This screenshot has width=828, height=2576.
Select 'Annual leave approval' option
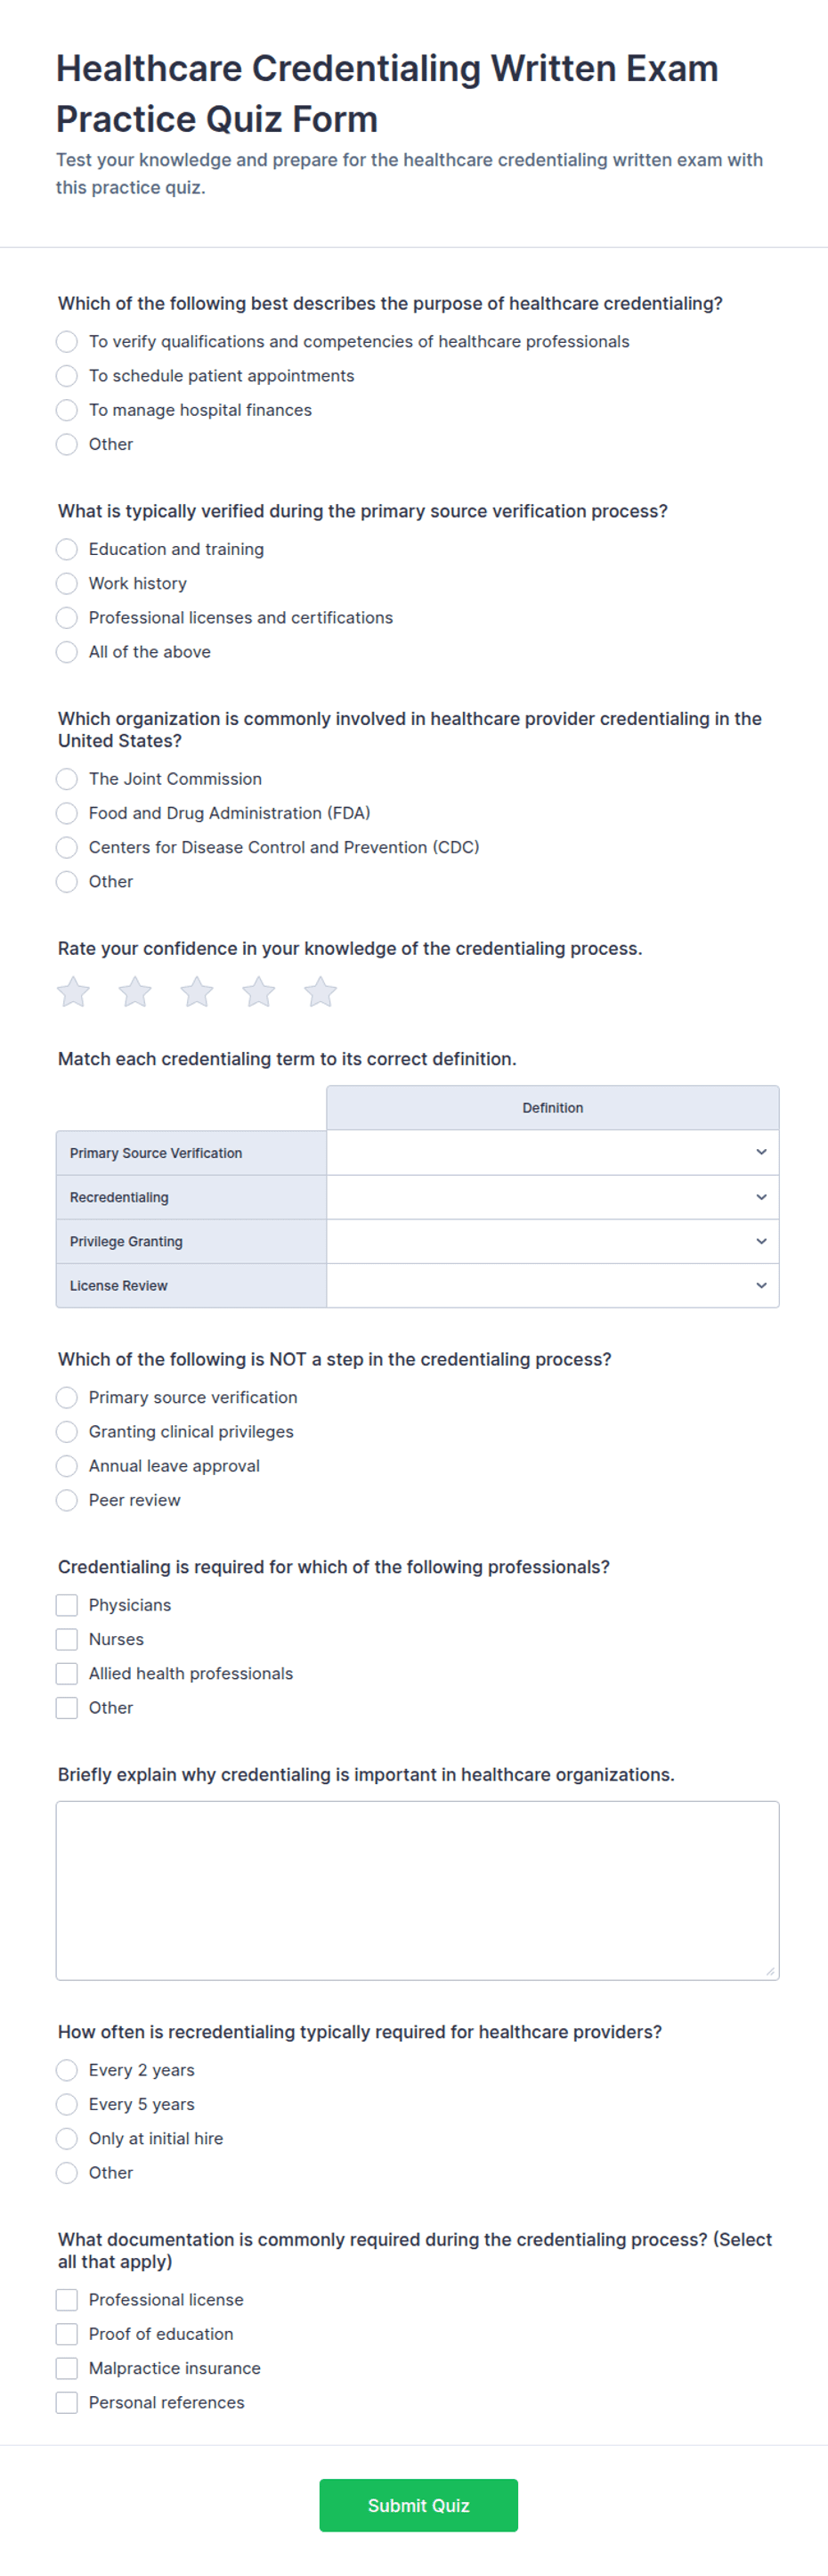[x=67, y=1466]
